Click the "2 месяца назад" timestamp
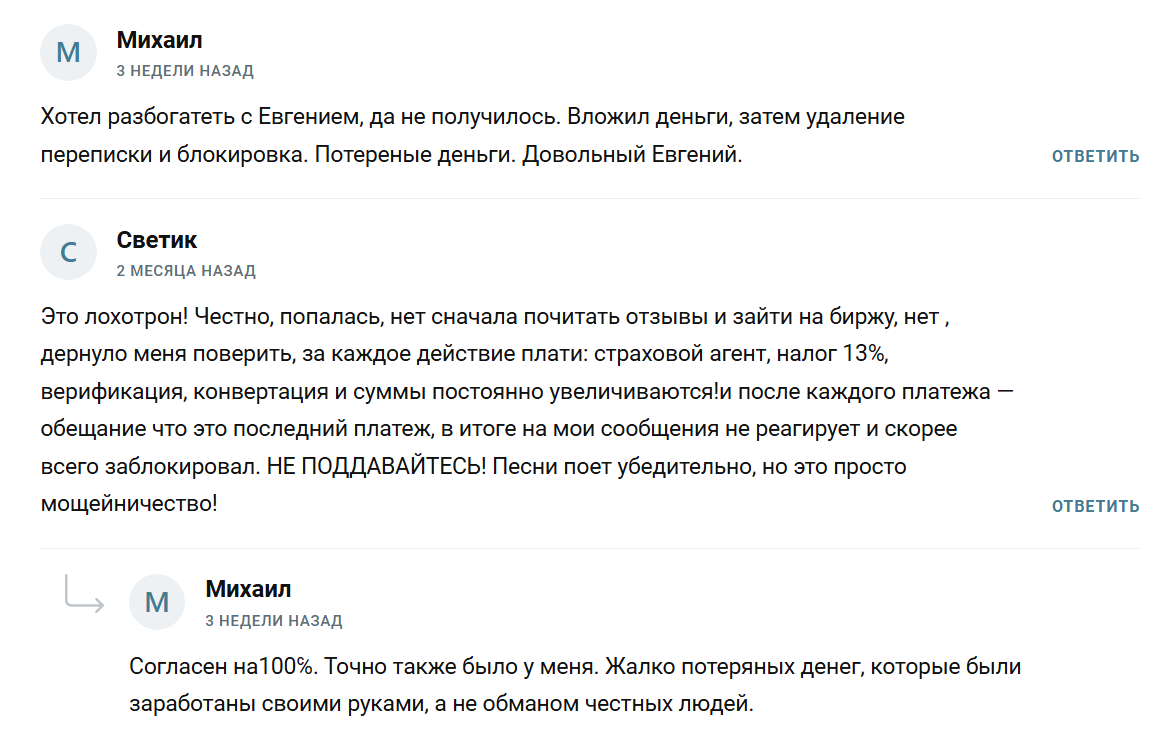The height and width of the screenshot is (736, 1172). tap(186, 271)
